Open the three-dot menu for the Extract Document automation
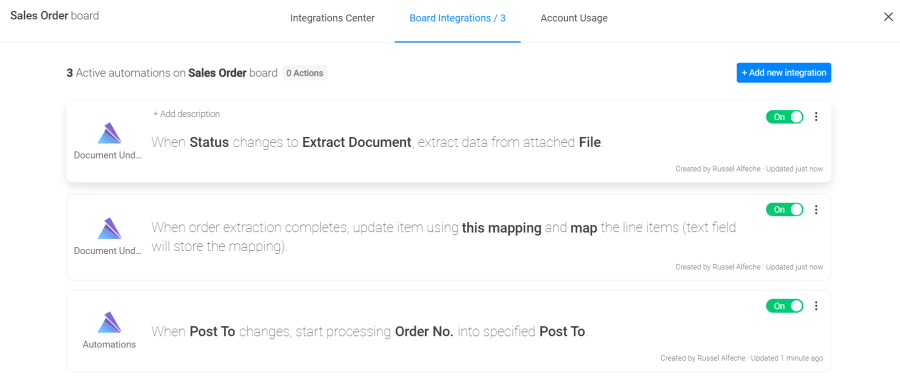The height and width of the screenshot is (381, 900). coord(816,117)
